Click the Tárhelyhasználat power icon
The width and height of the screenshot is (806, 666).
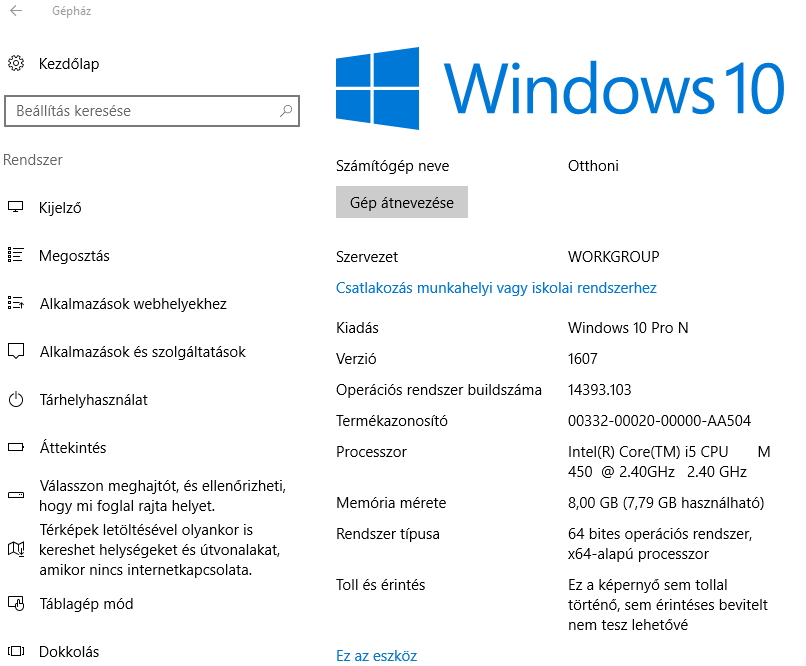(16, 399)
